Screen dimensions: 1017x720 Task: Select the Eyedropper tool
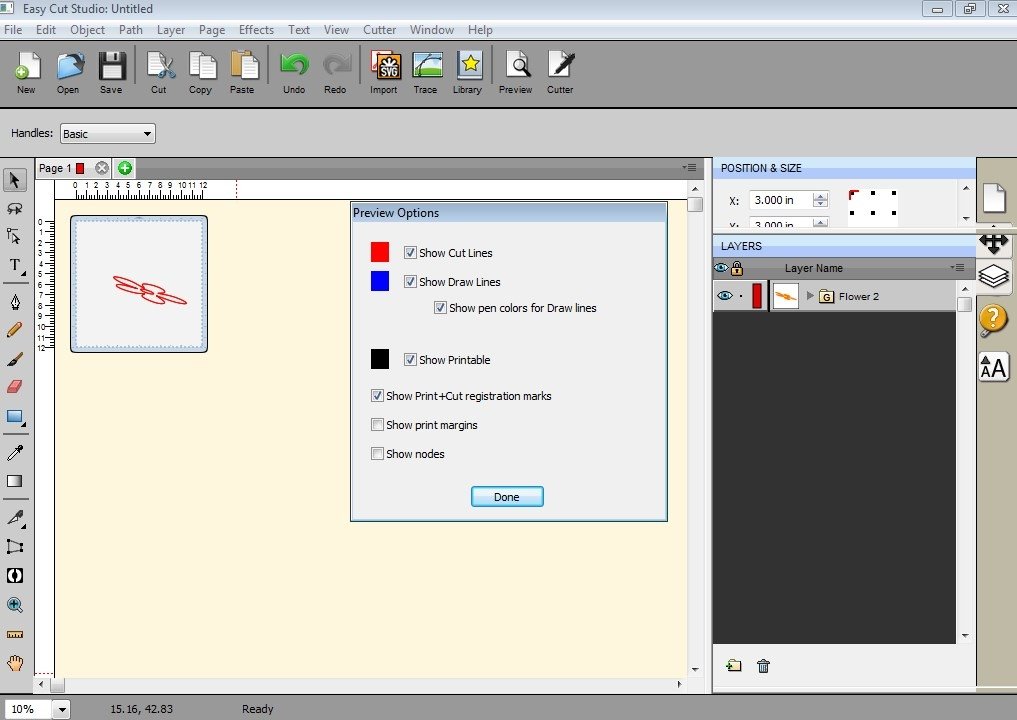pyautogui.click(x=14, y=452)
